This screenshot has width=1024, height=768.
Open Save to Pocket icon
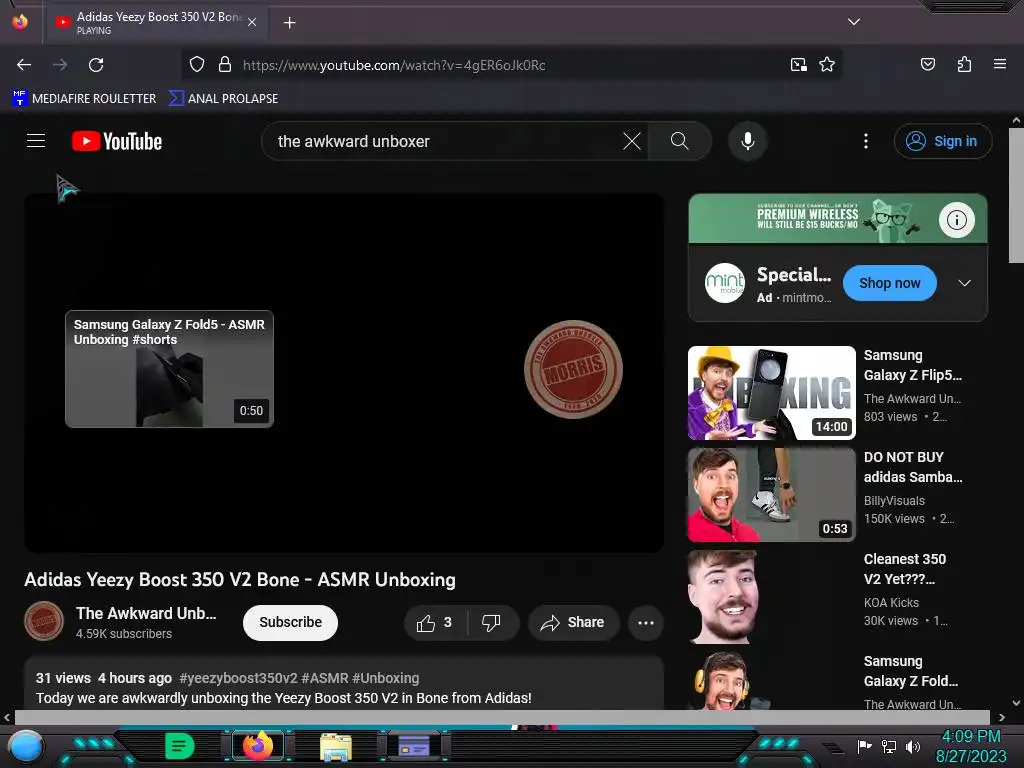click(x=927, y=64)
